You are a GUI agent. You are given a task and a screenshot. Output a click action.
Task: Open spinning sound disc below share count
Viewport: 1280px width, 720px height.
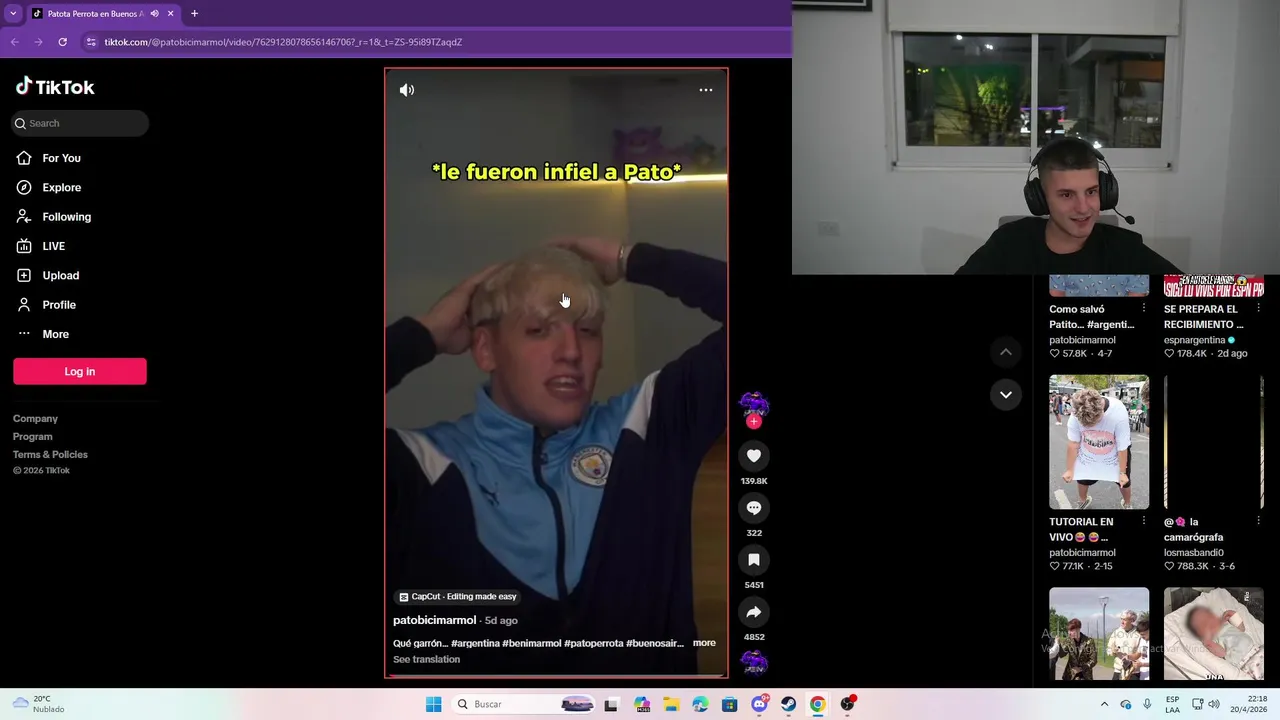[x=754, y=662]
